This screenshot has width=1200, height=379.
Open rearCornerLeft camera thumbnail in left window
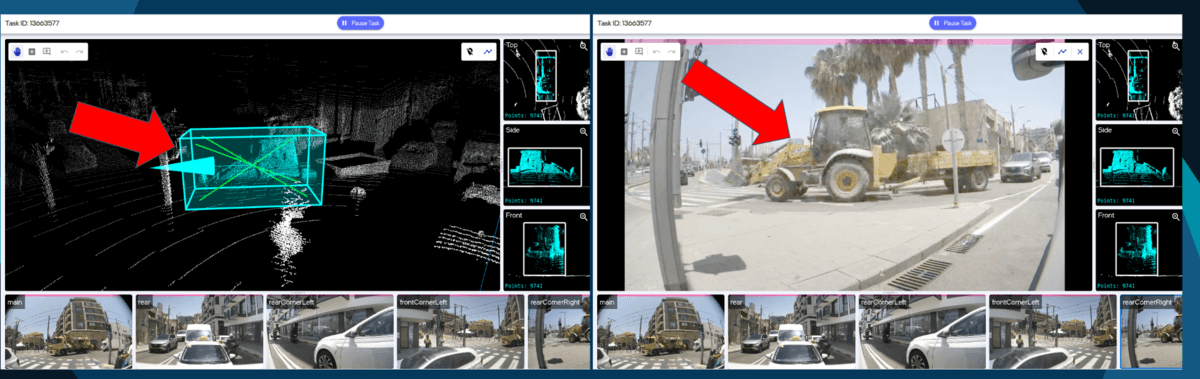[x=329, y=332]
